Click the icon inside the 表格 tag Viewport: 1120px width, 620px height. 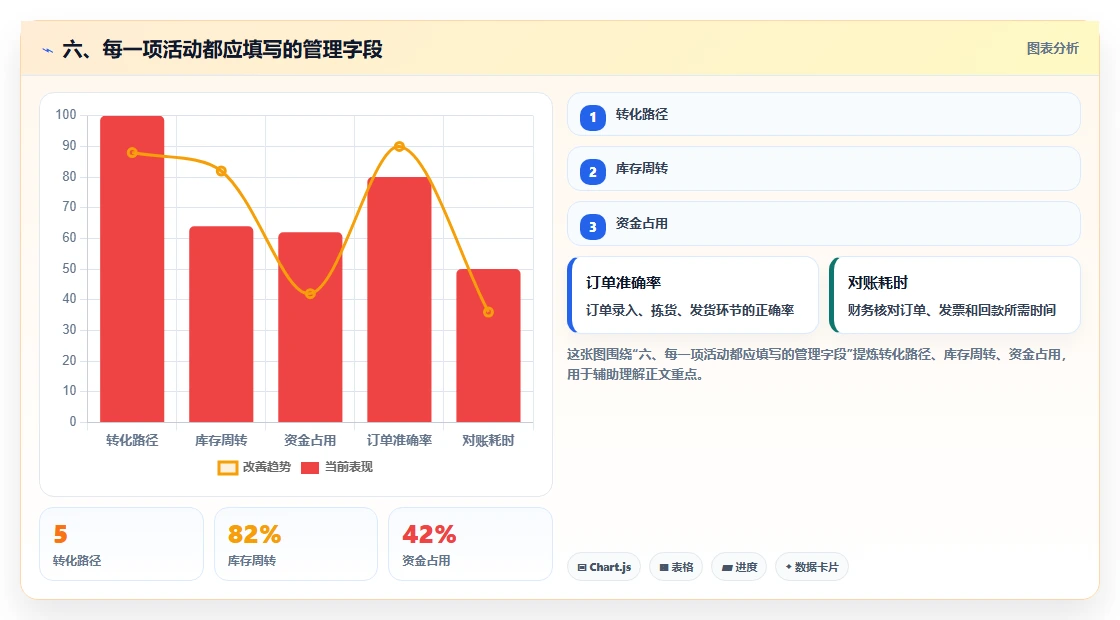click(x=664, y=567)
